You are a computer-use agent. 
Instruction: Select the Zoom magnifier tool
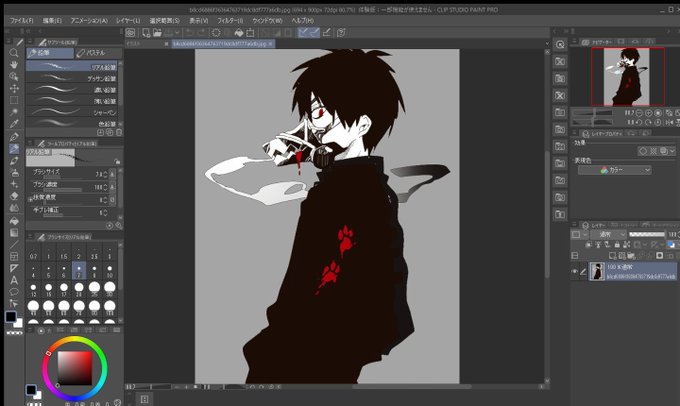pyautogui.click(x=14, y=53)
